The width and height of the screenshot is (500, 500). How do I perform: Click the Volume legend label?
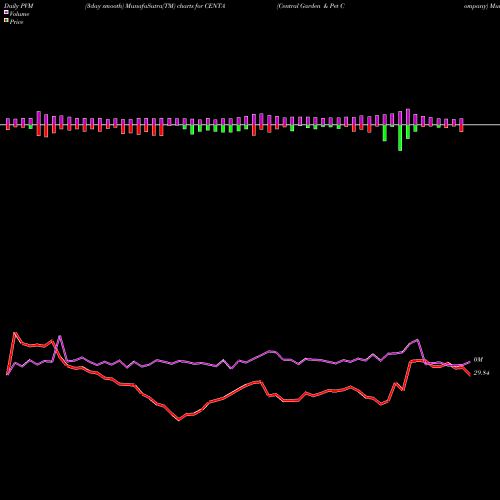click(19, 14)
